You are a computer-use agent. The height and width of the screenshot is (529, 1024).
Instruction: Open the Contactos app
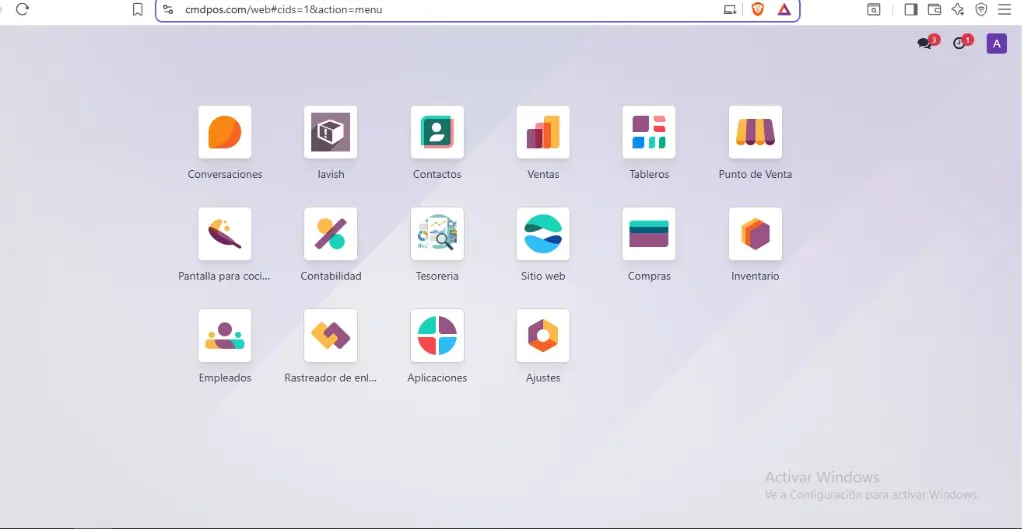437,132
